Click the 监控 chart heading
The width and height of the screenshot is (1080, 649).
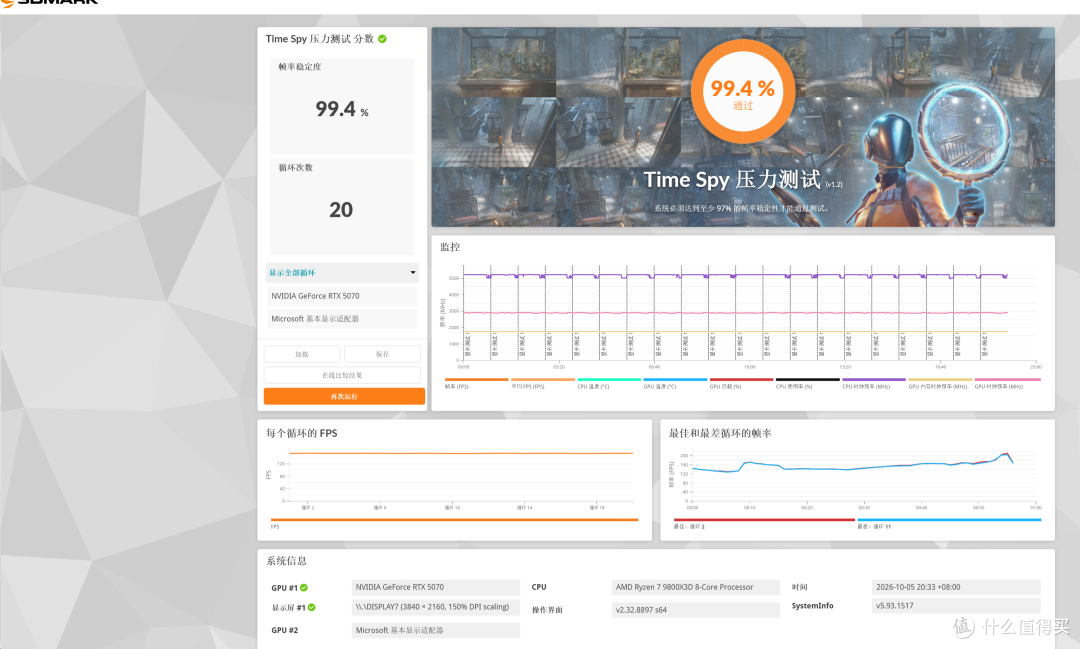click(450, 247)
